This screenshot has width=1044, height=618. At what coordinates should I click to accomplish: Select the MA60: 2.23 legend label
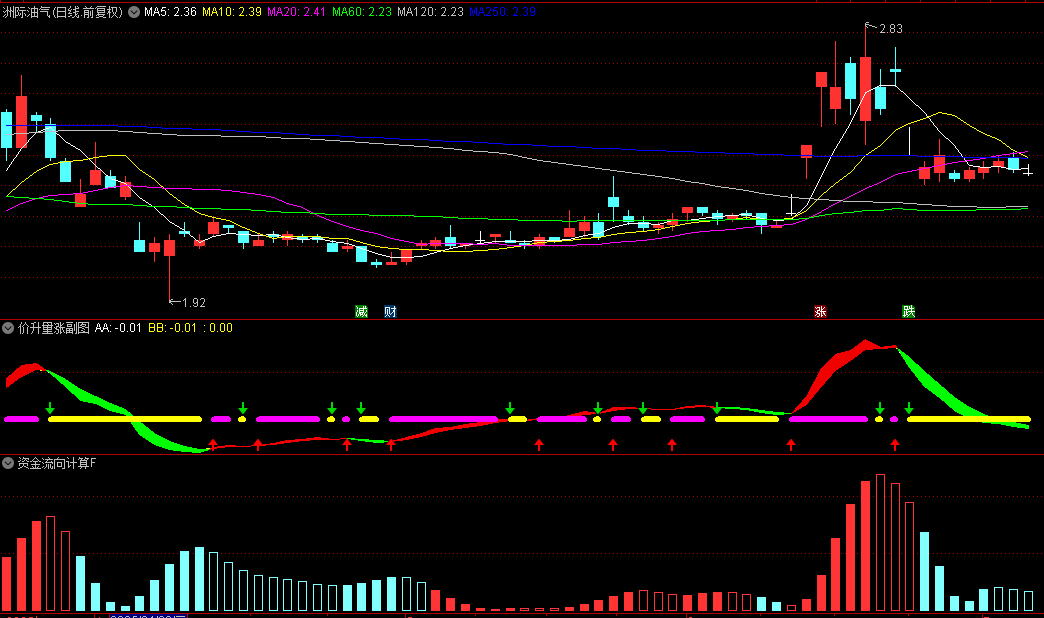(362, 12)
